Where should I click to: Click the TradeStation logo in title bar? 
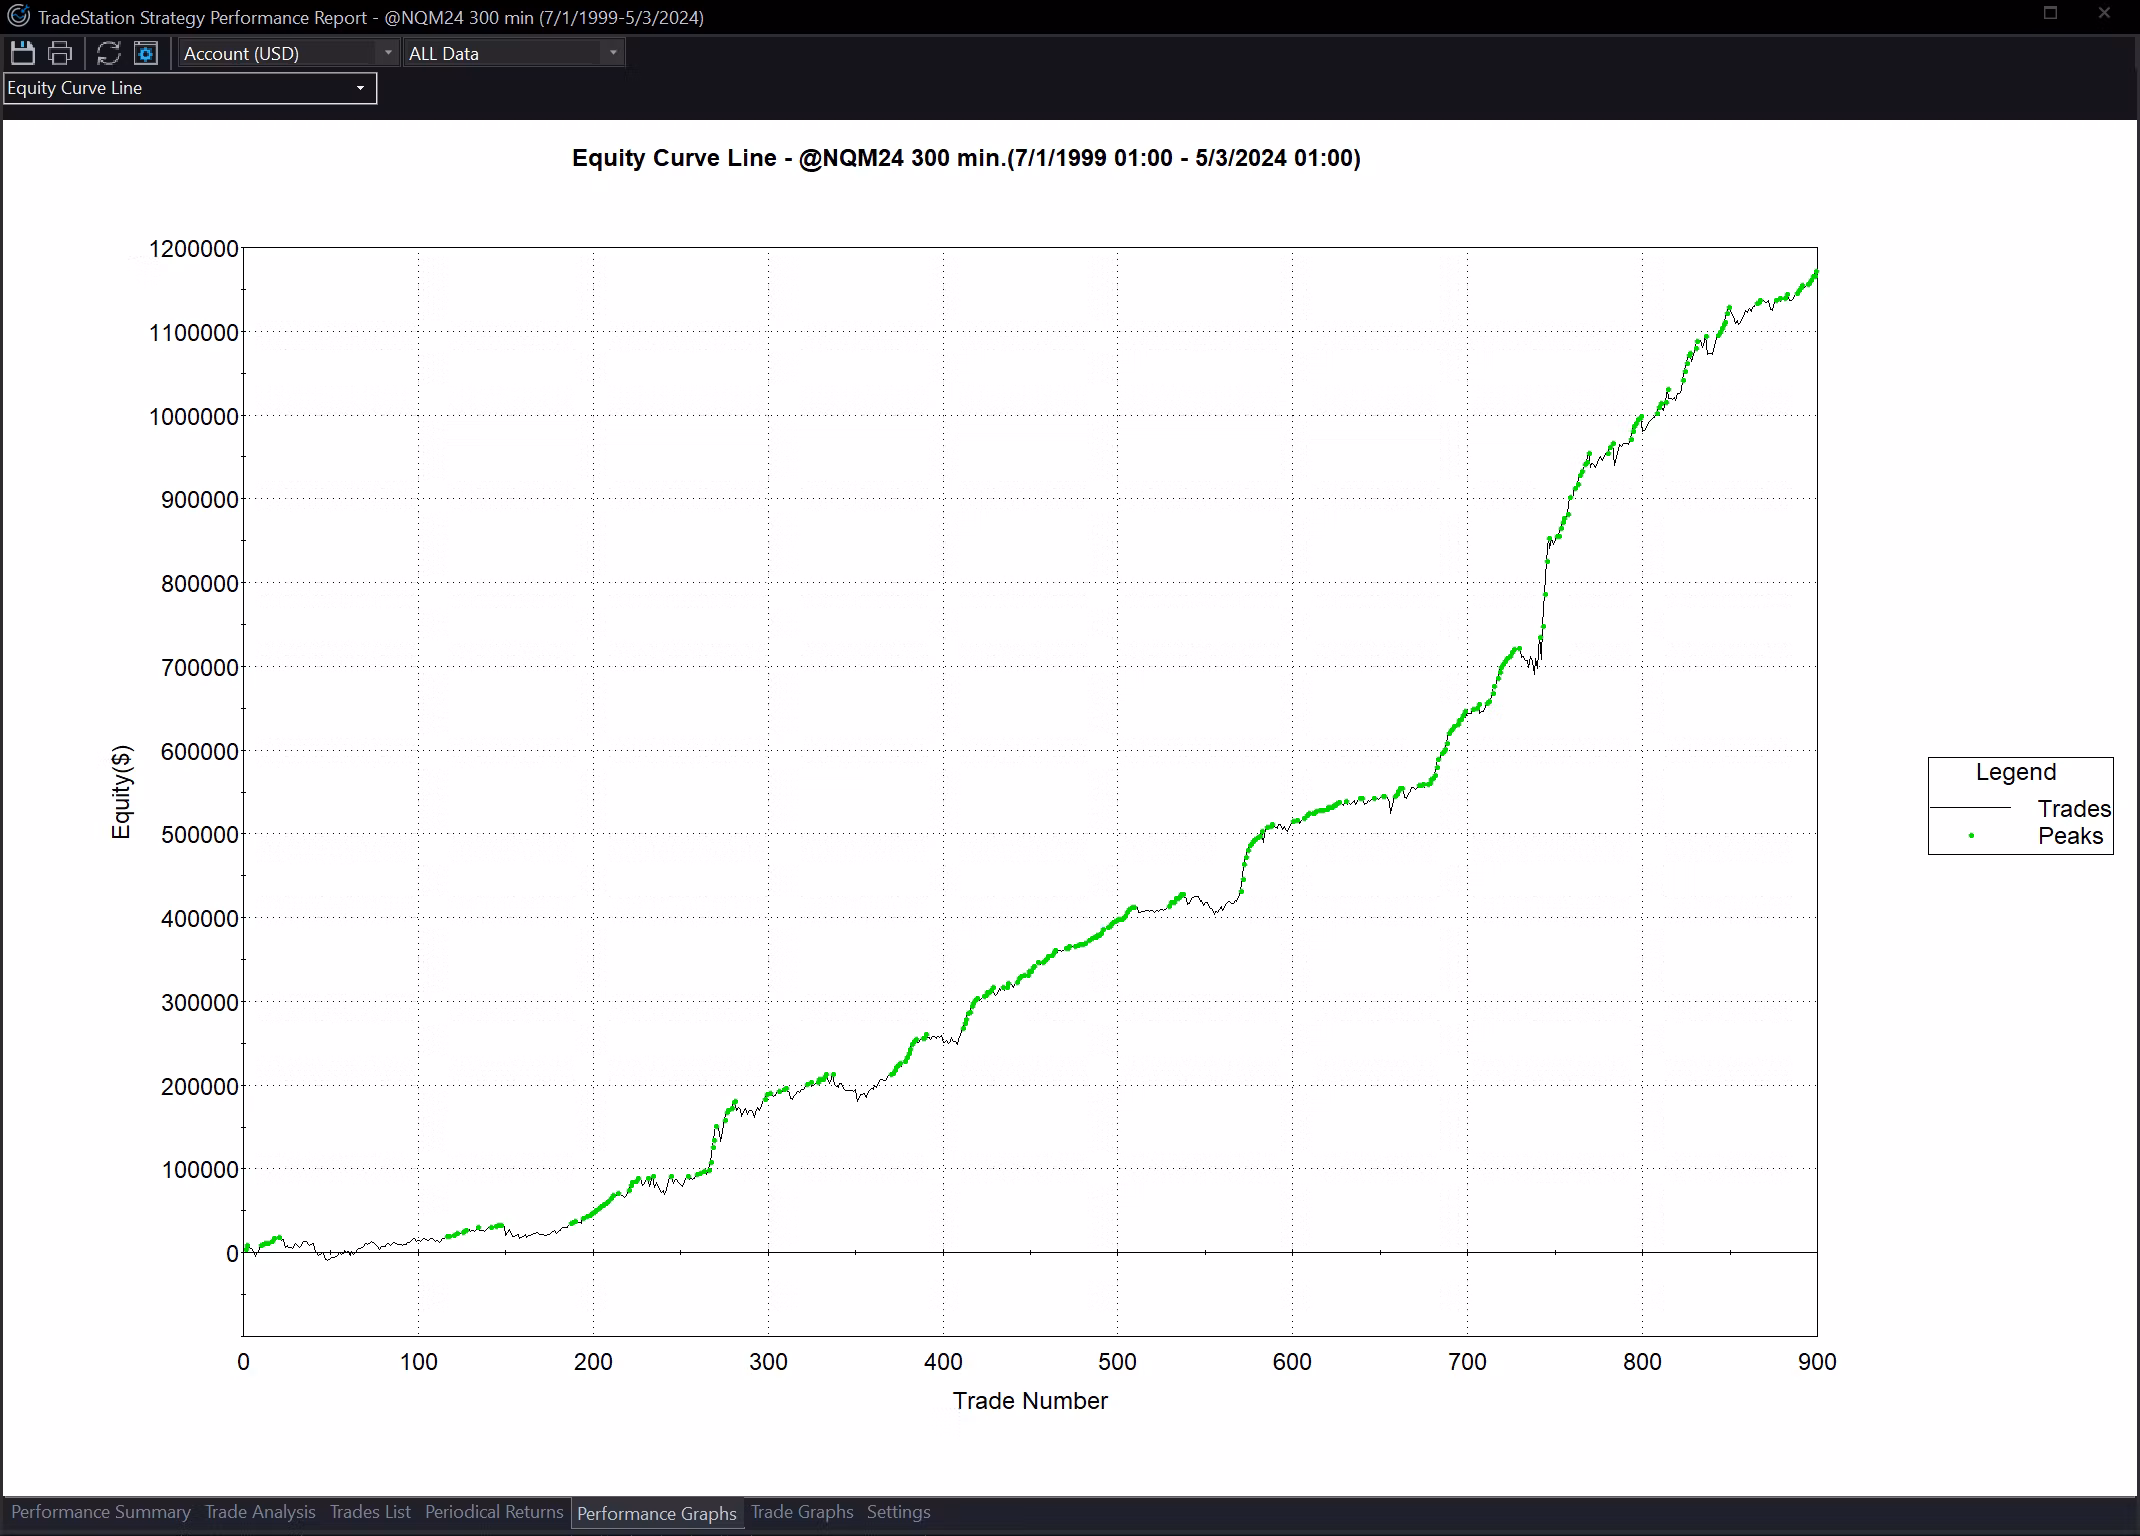[x=18, y=17]
